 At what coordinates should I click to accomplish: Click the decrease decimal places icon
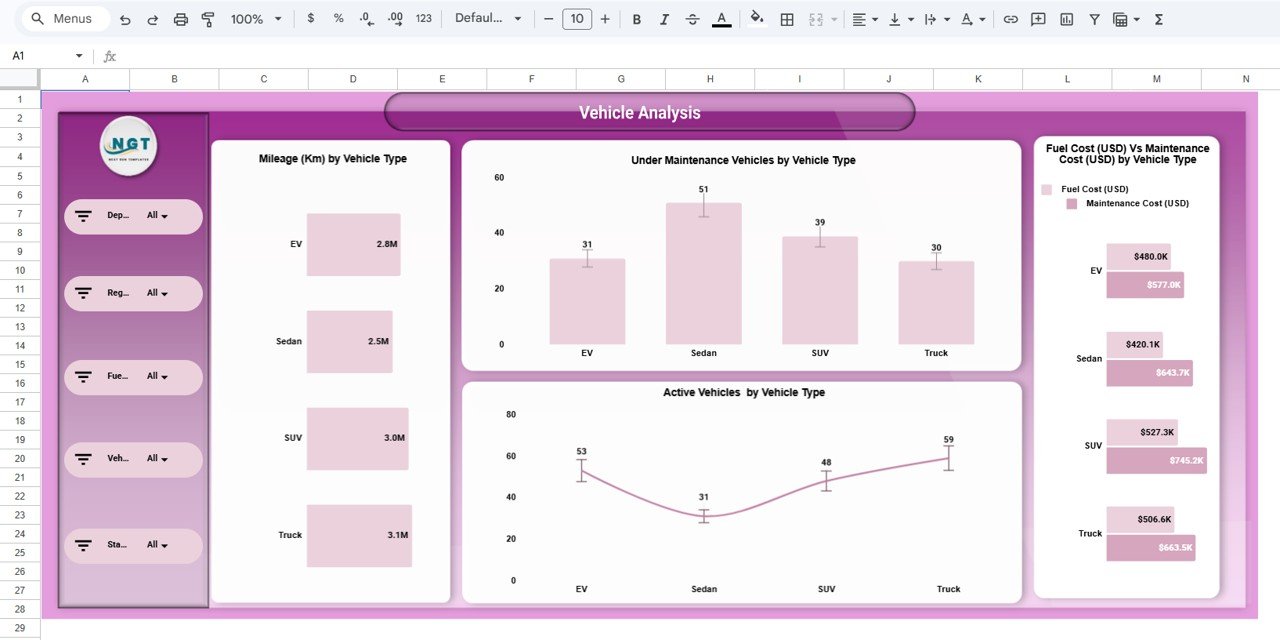pos(364,19)
